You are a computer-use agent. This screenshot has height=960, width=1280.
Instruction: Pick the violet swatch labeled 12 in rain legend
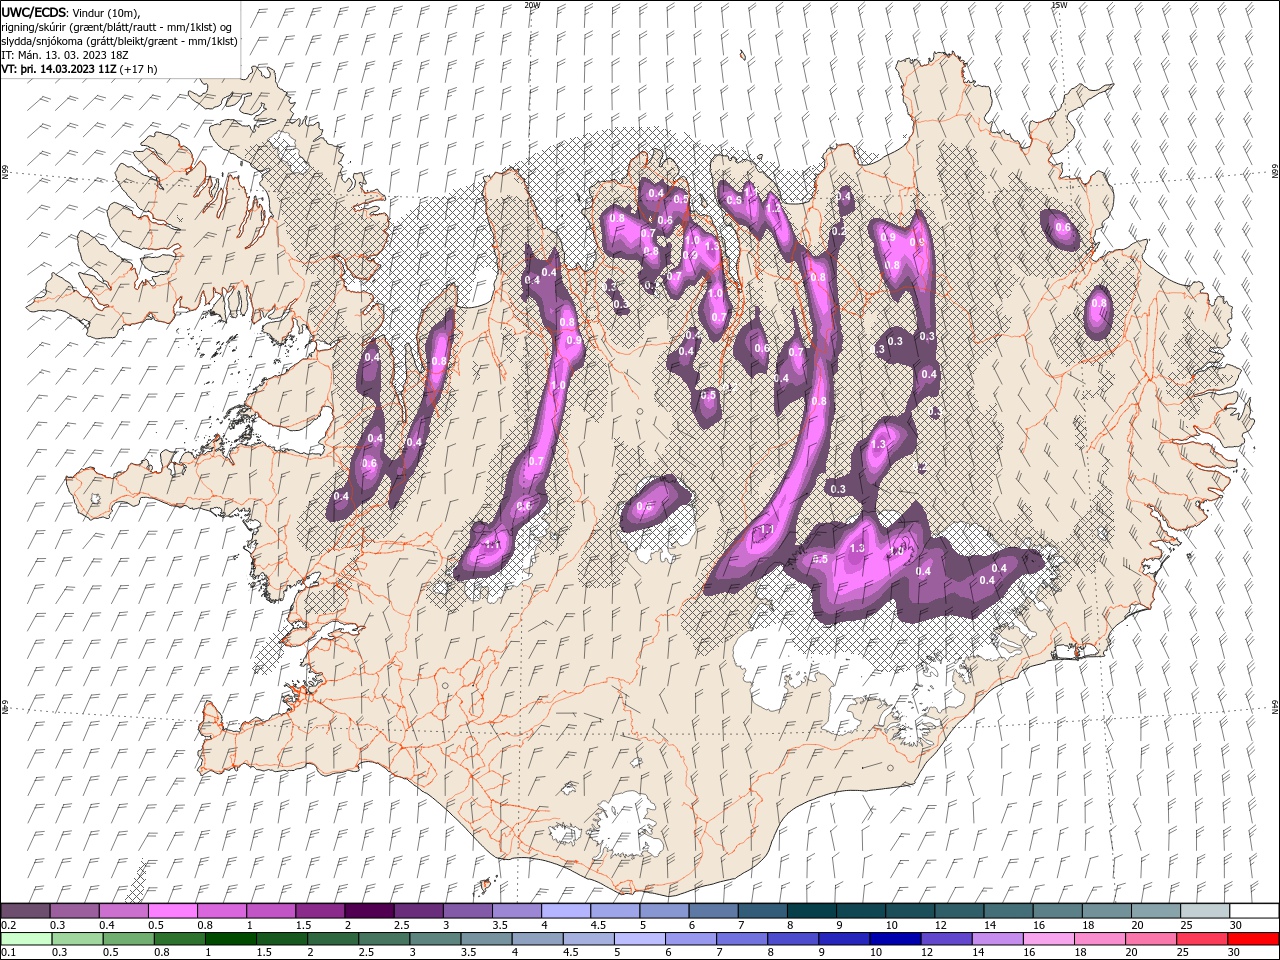(x=946, y=939)
